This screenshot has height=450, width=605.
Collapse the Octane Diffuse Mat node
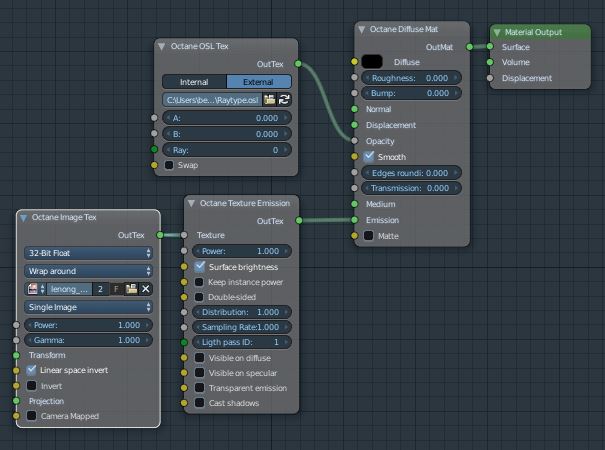point(362,29)
